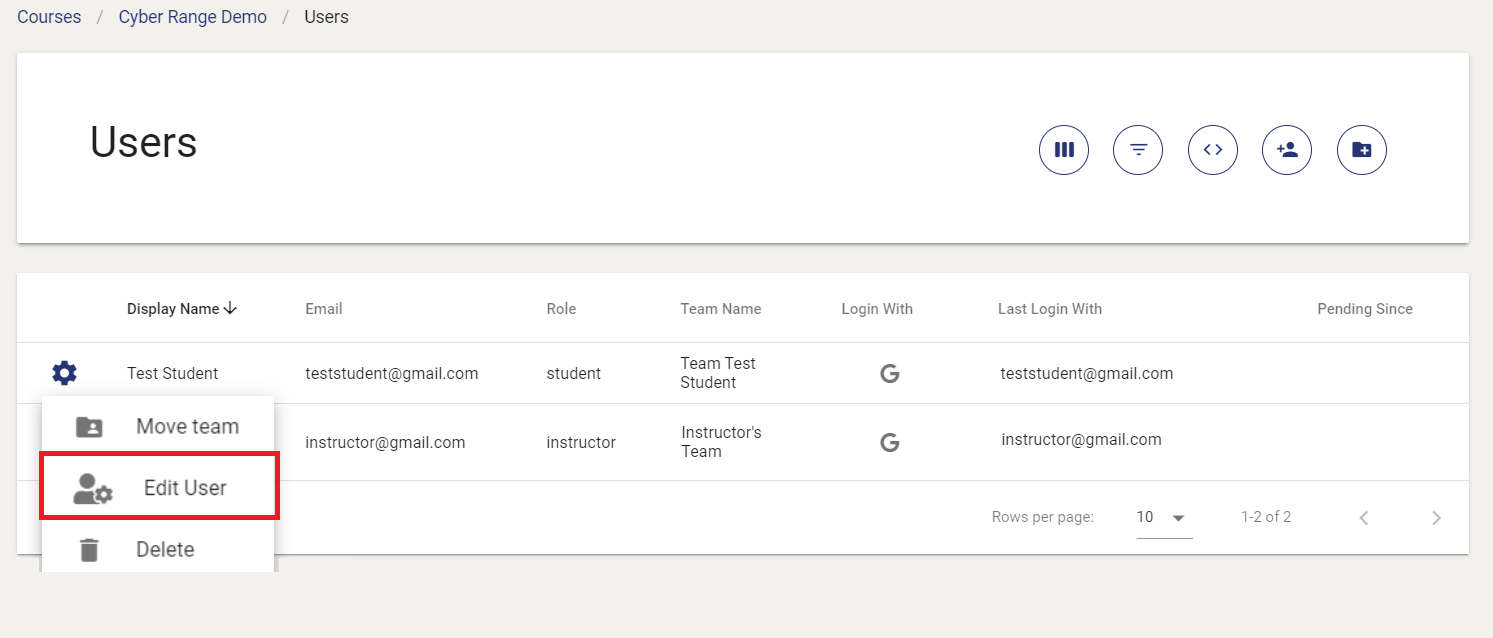
Task: Click the next page chevron
Action: click(1436, 517)
